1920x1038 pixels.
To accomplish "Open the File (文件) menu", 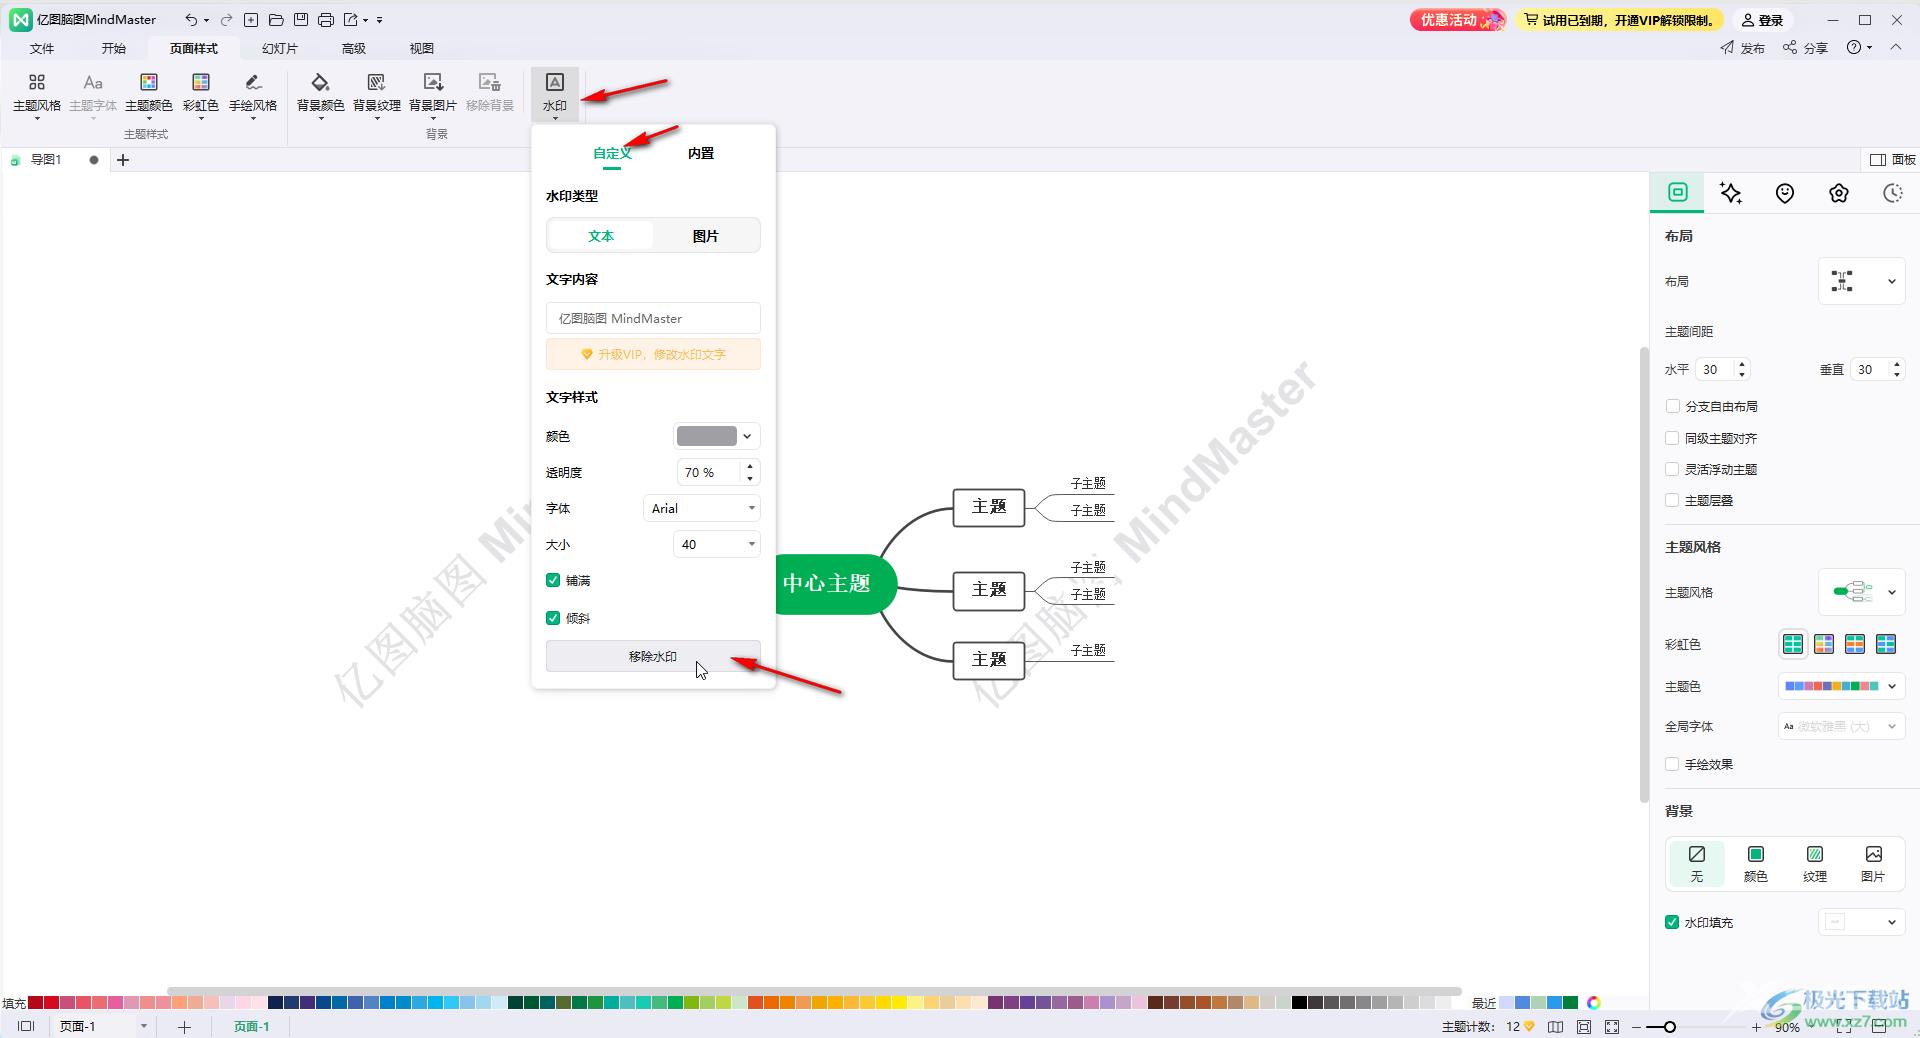I will [x=42, y=48].
